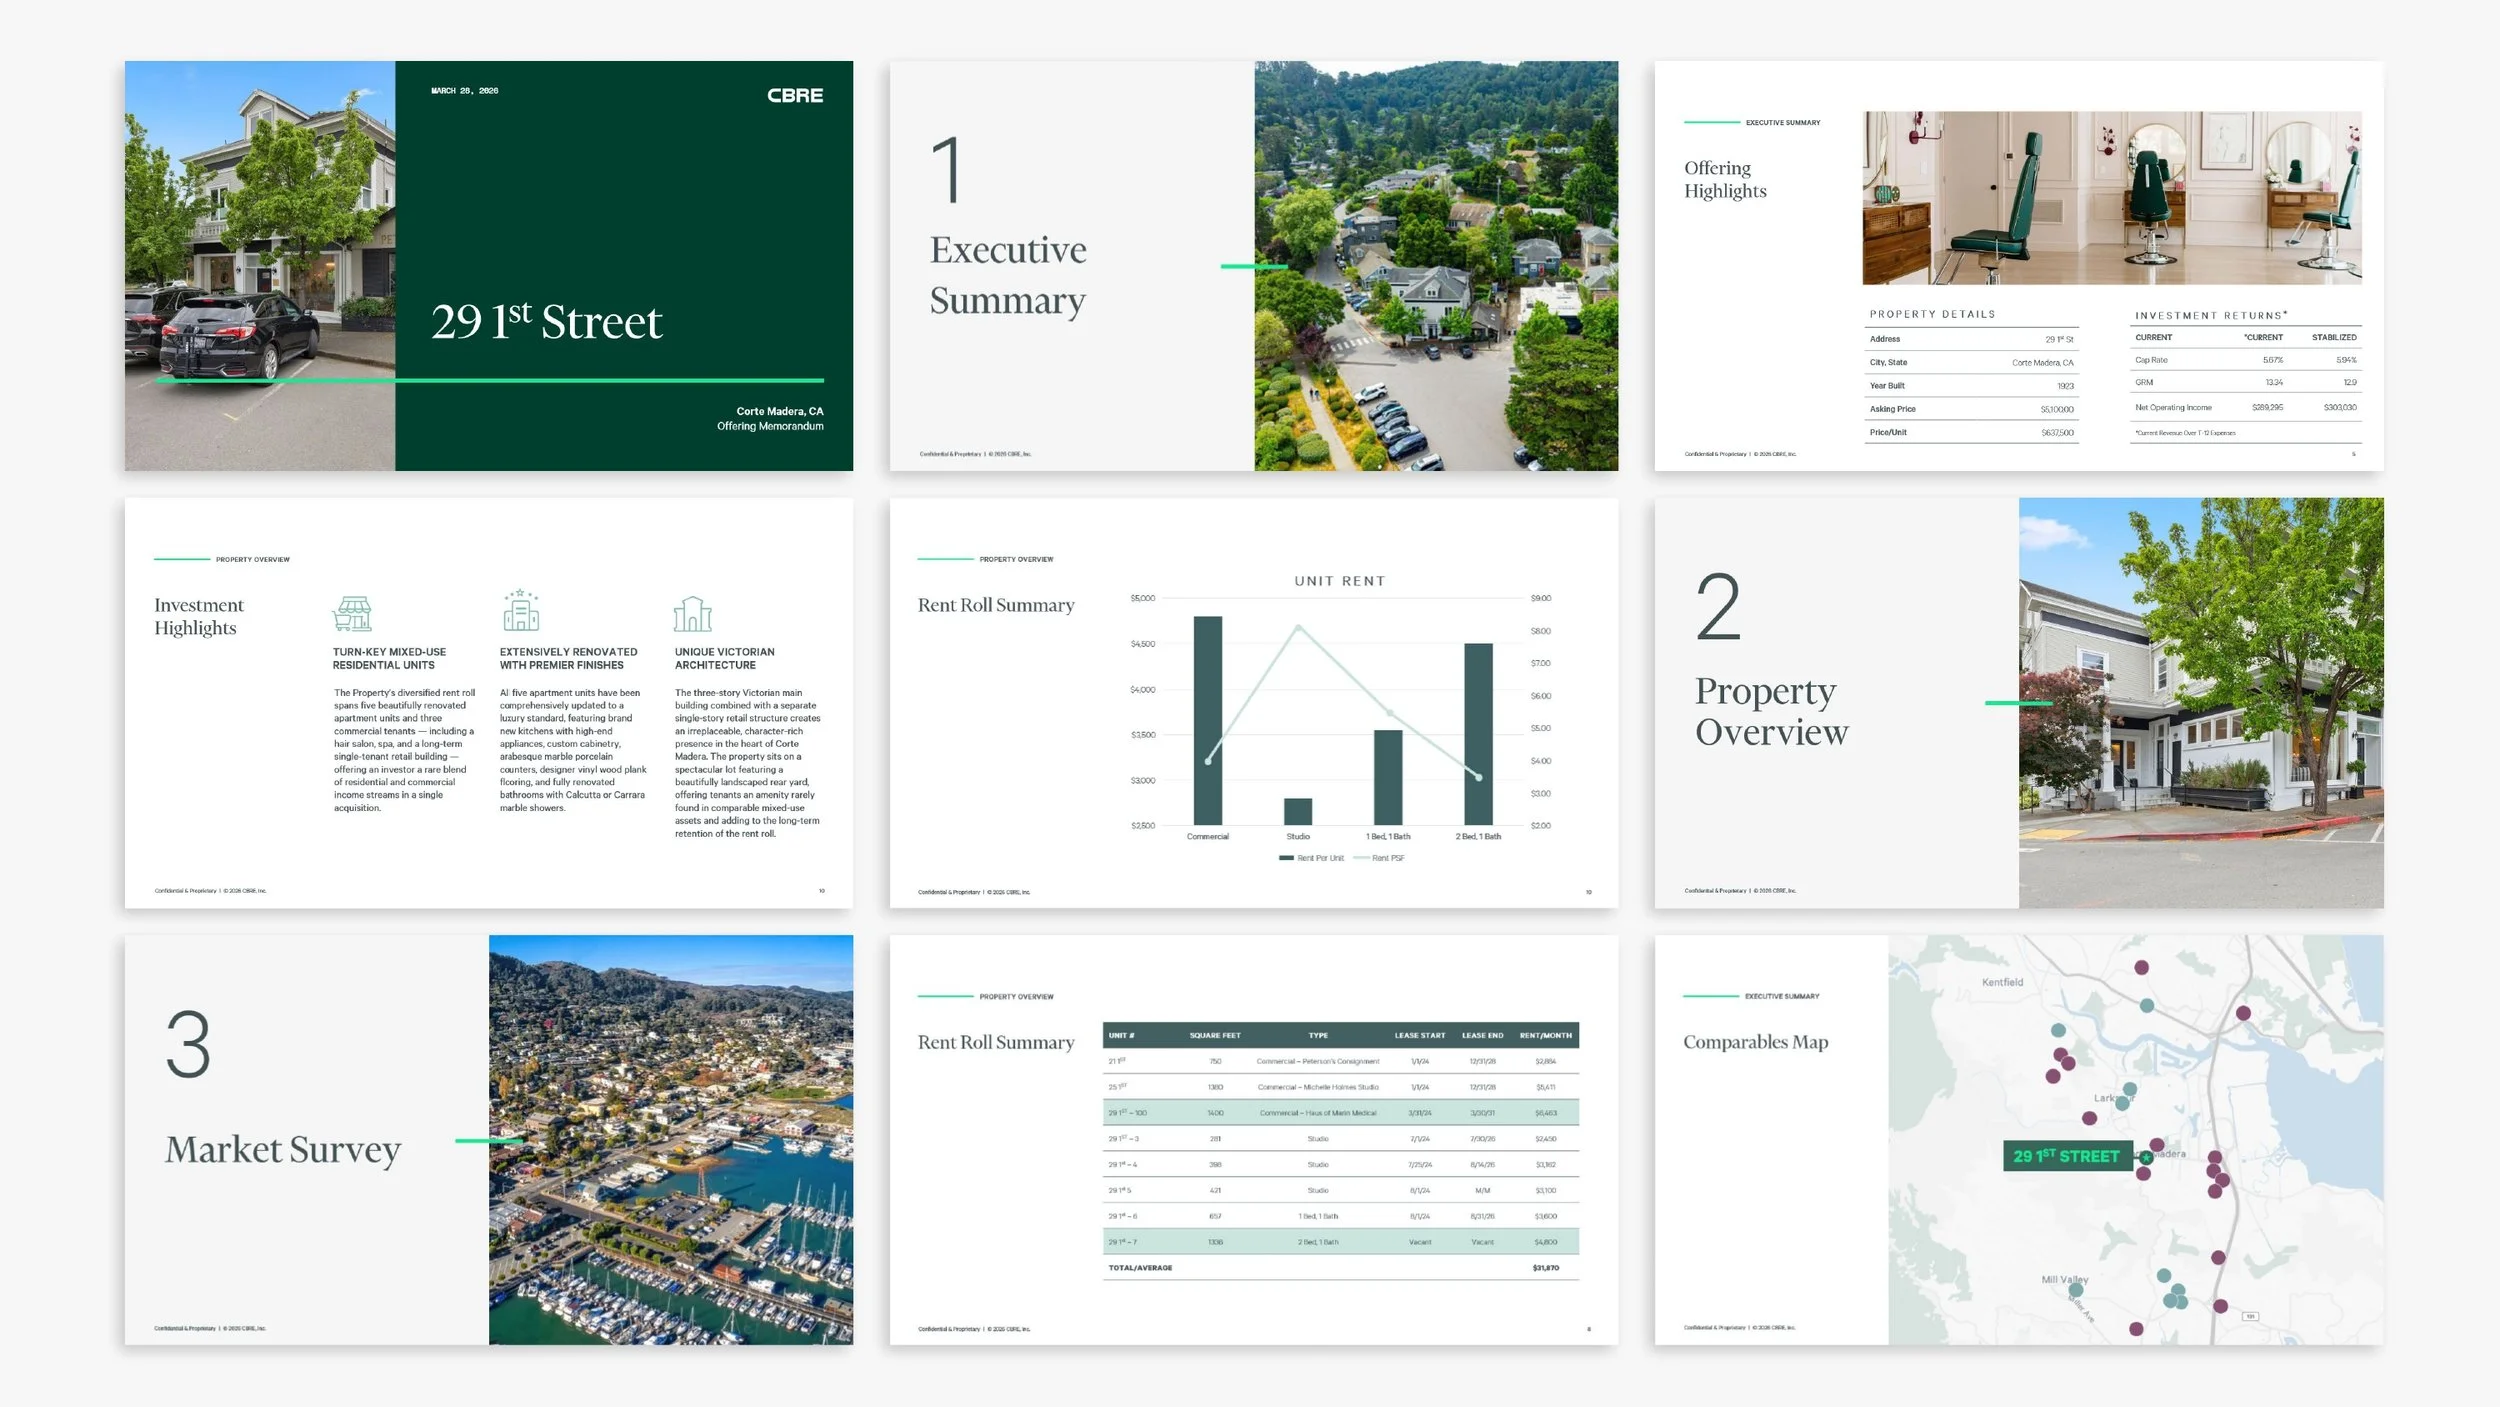Click the 'INVESTMENT RETURNS' table heading
Viewport: 2500px width, 1407px height.
point(2210,315)
